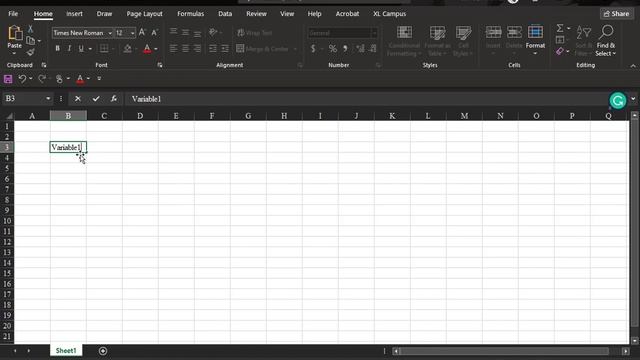Viewport: 640px width, 360px height.
Task: Switch to the Formulas tab
Action: 191,13
